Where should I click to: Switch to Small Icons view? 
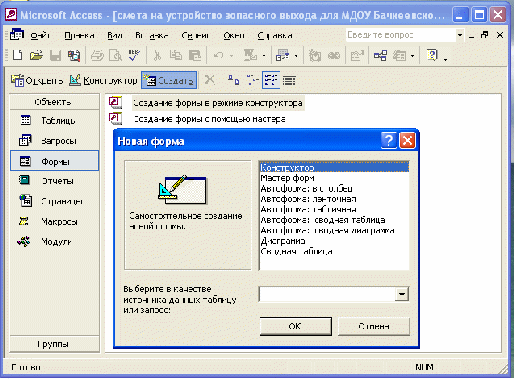pyautogui.click(x=252, y=80)
